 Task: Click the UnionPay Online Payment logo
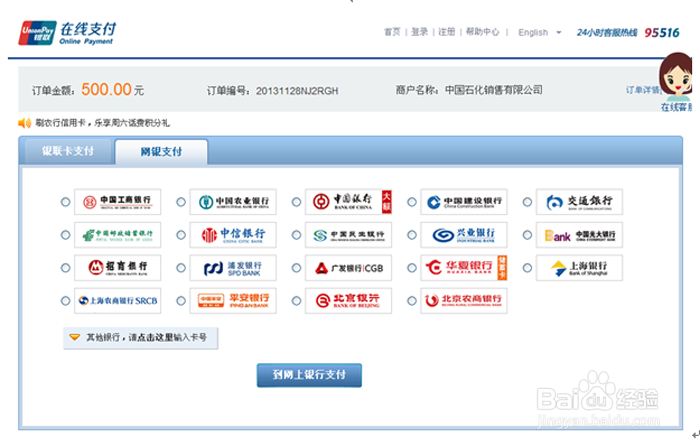(x=67, y=33)
